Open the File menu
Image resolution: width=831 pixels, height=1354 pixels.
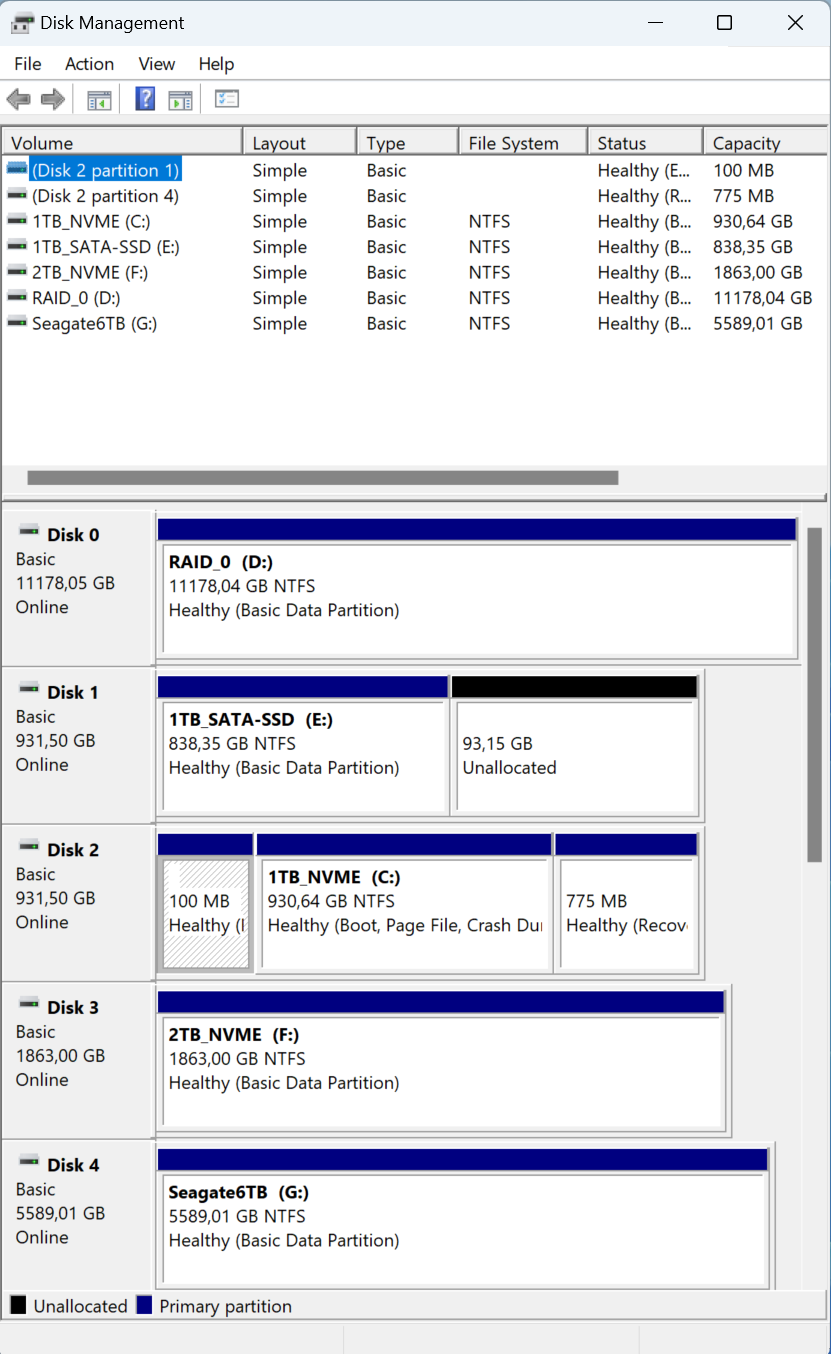click(28, 64)
